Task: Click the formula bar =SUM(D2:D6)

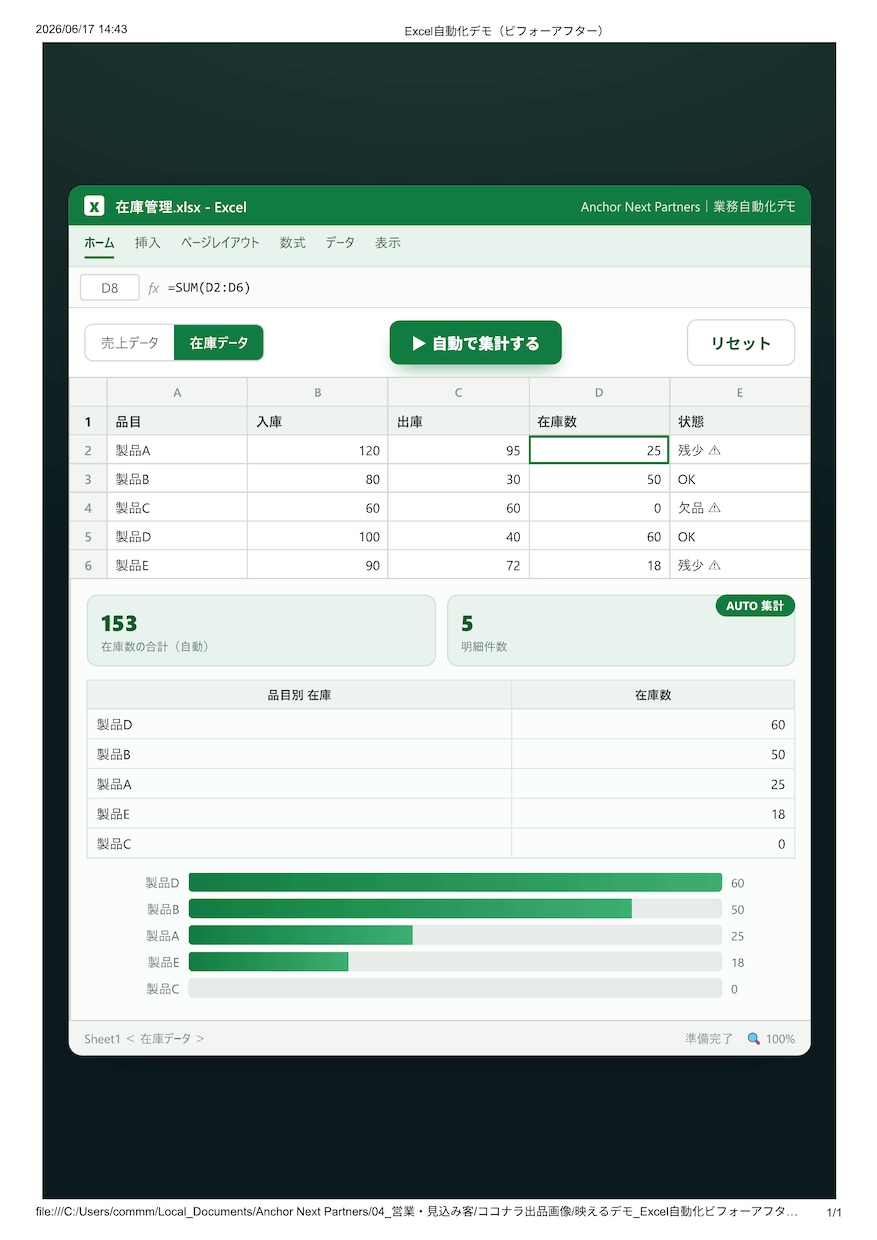Action: click(x=210, y=288)
